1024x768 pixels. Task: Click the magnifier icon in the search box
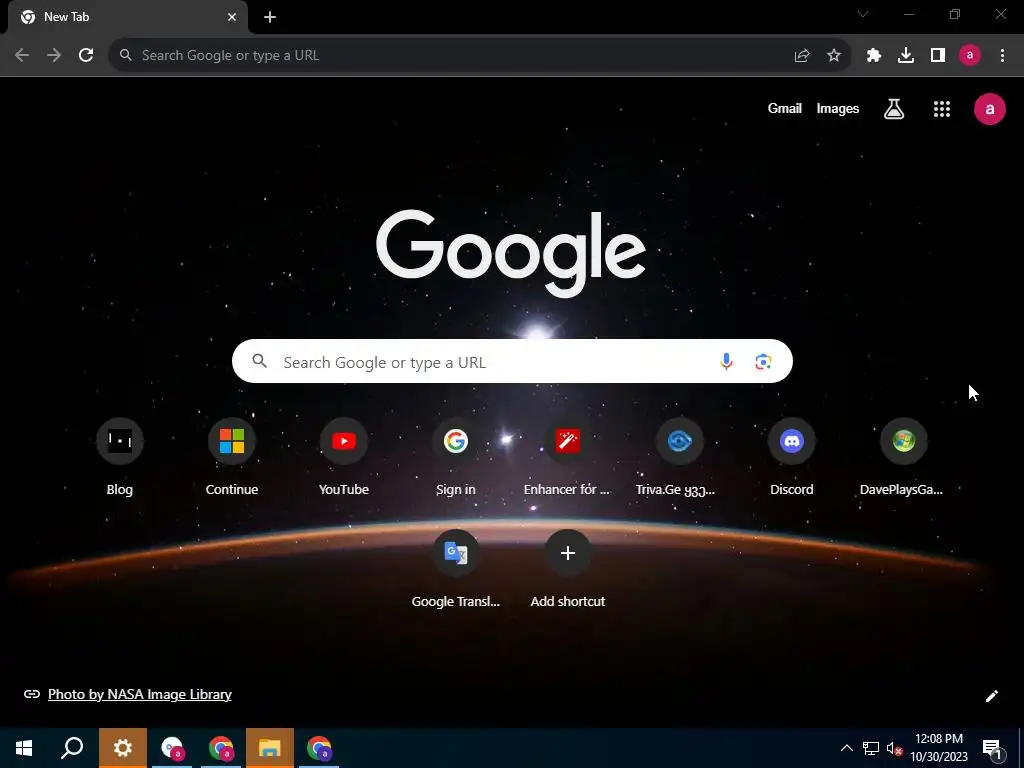click(x=259, y=361)
